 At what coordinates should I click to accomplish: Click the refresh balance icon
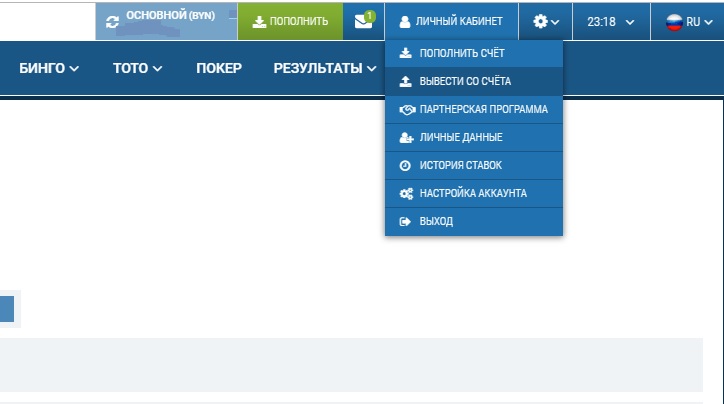pyautogui.click(x=112, y=21)
